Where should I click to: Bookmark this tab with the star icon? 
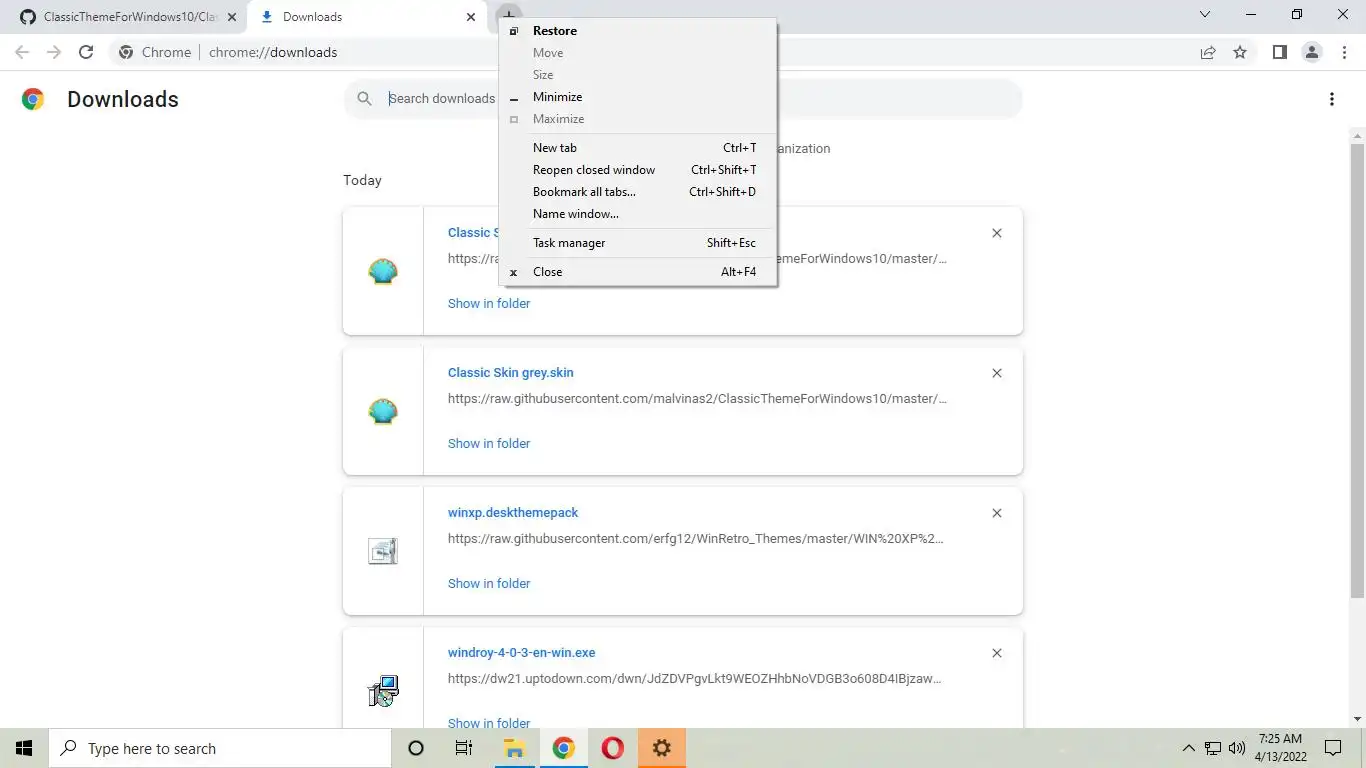coord(1240,53)
